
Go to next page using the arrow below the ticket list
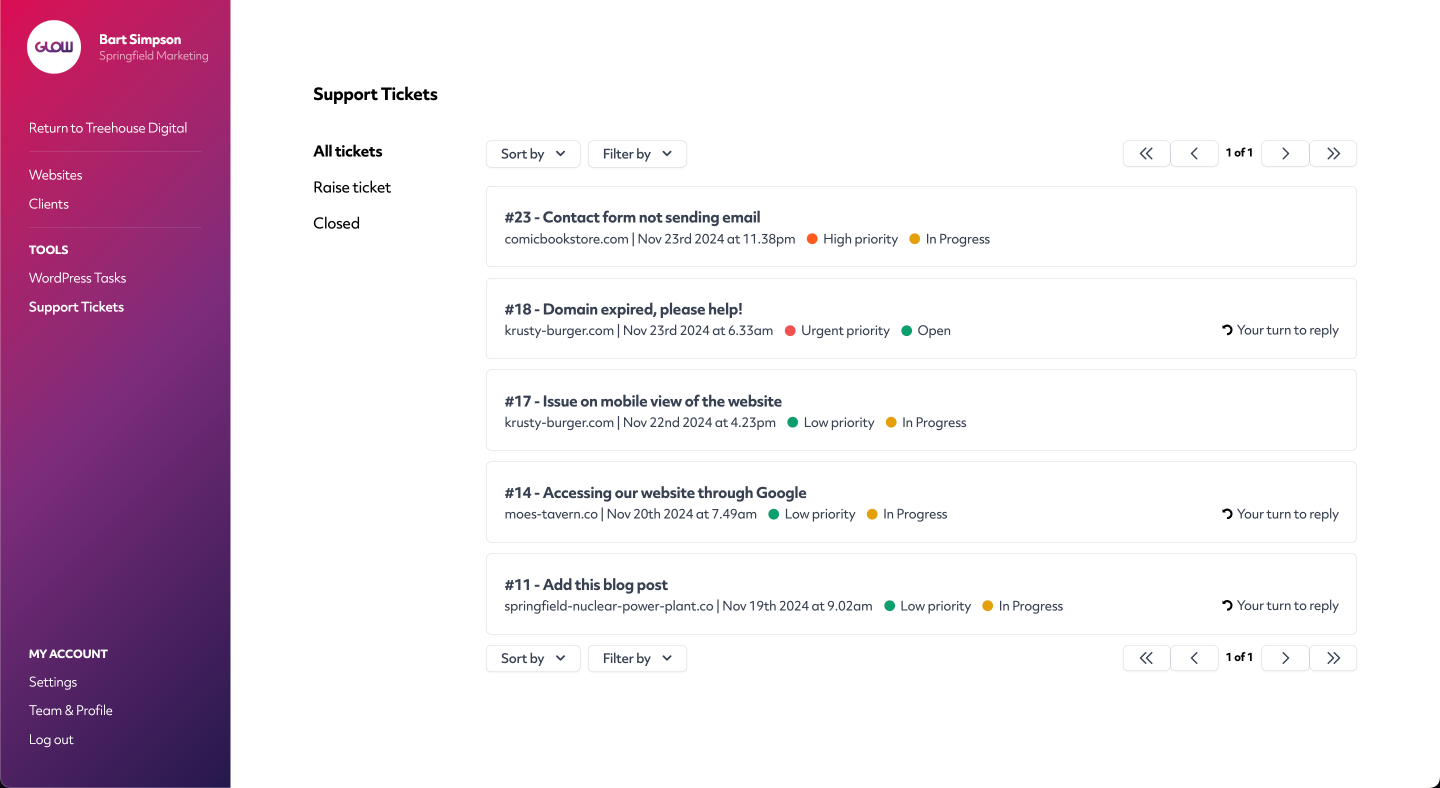tap(1285, 657)
